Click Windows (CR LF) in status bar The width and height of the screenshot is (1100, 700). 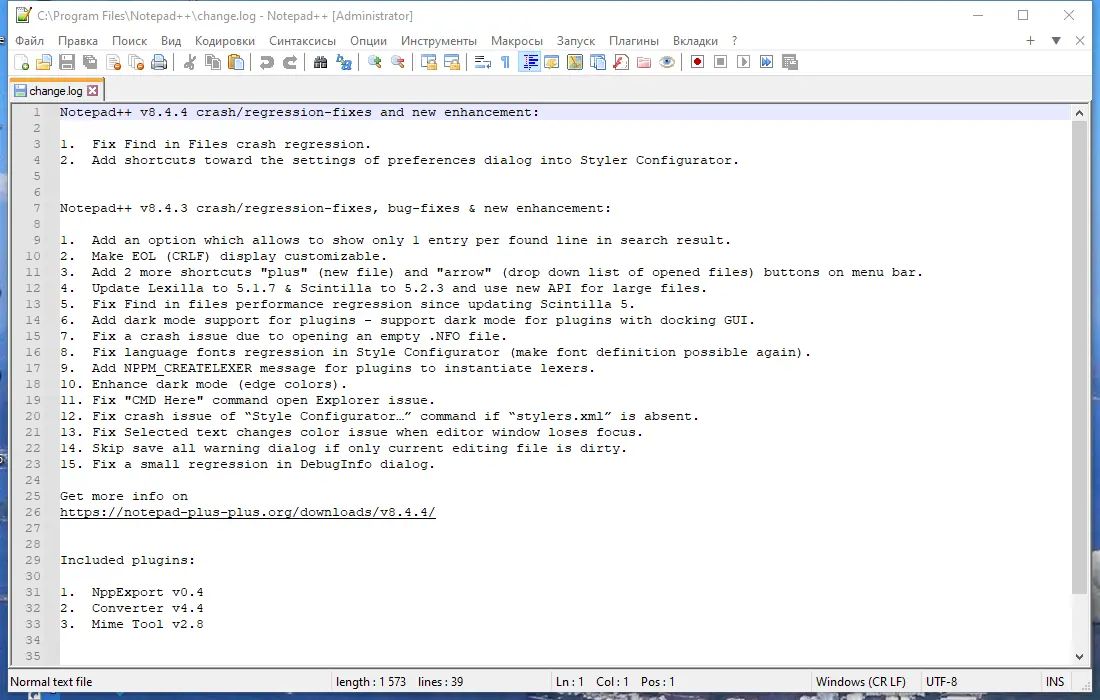point(861,682)
